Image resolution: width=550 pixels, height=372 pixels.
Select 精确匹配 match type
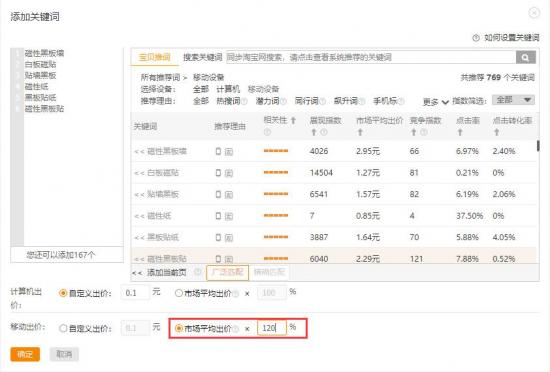pos(269,272)
